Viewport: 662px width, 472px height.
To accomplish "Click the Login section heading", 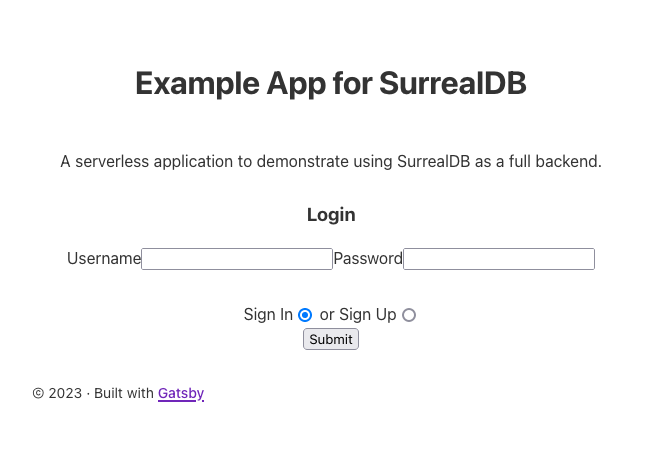I will click(331, 214).
